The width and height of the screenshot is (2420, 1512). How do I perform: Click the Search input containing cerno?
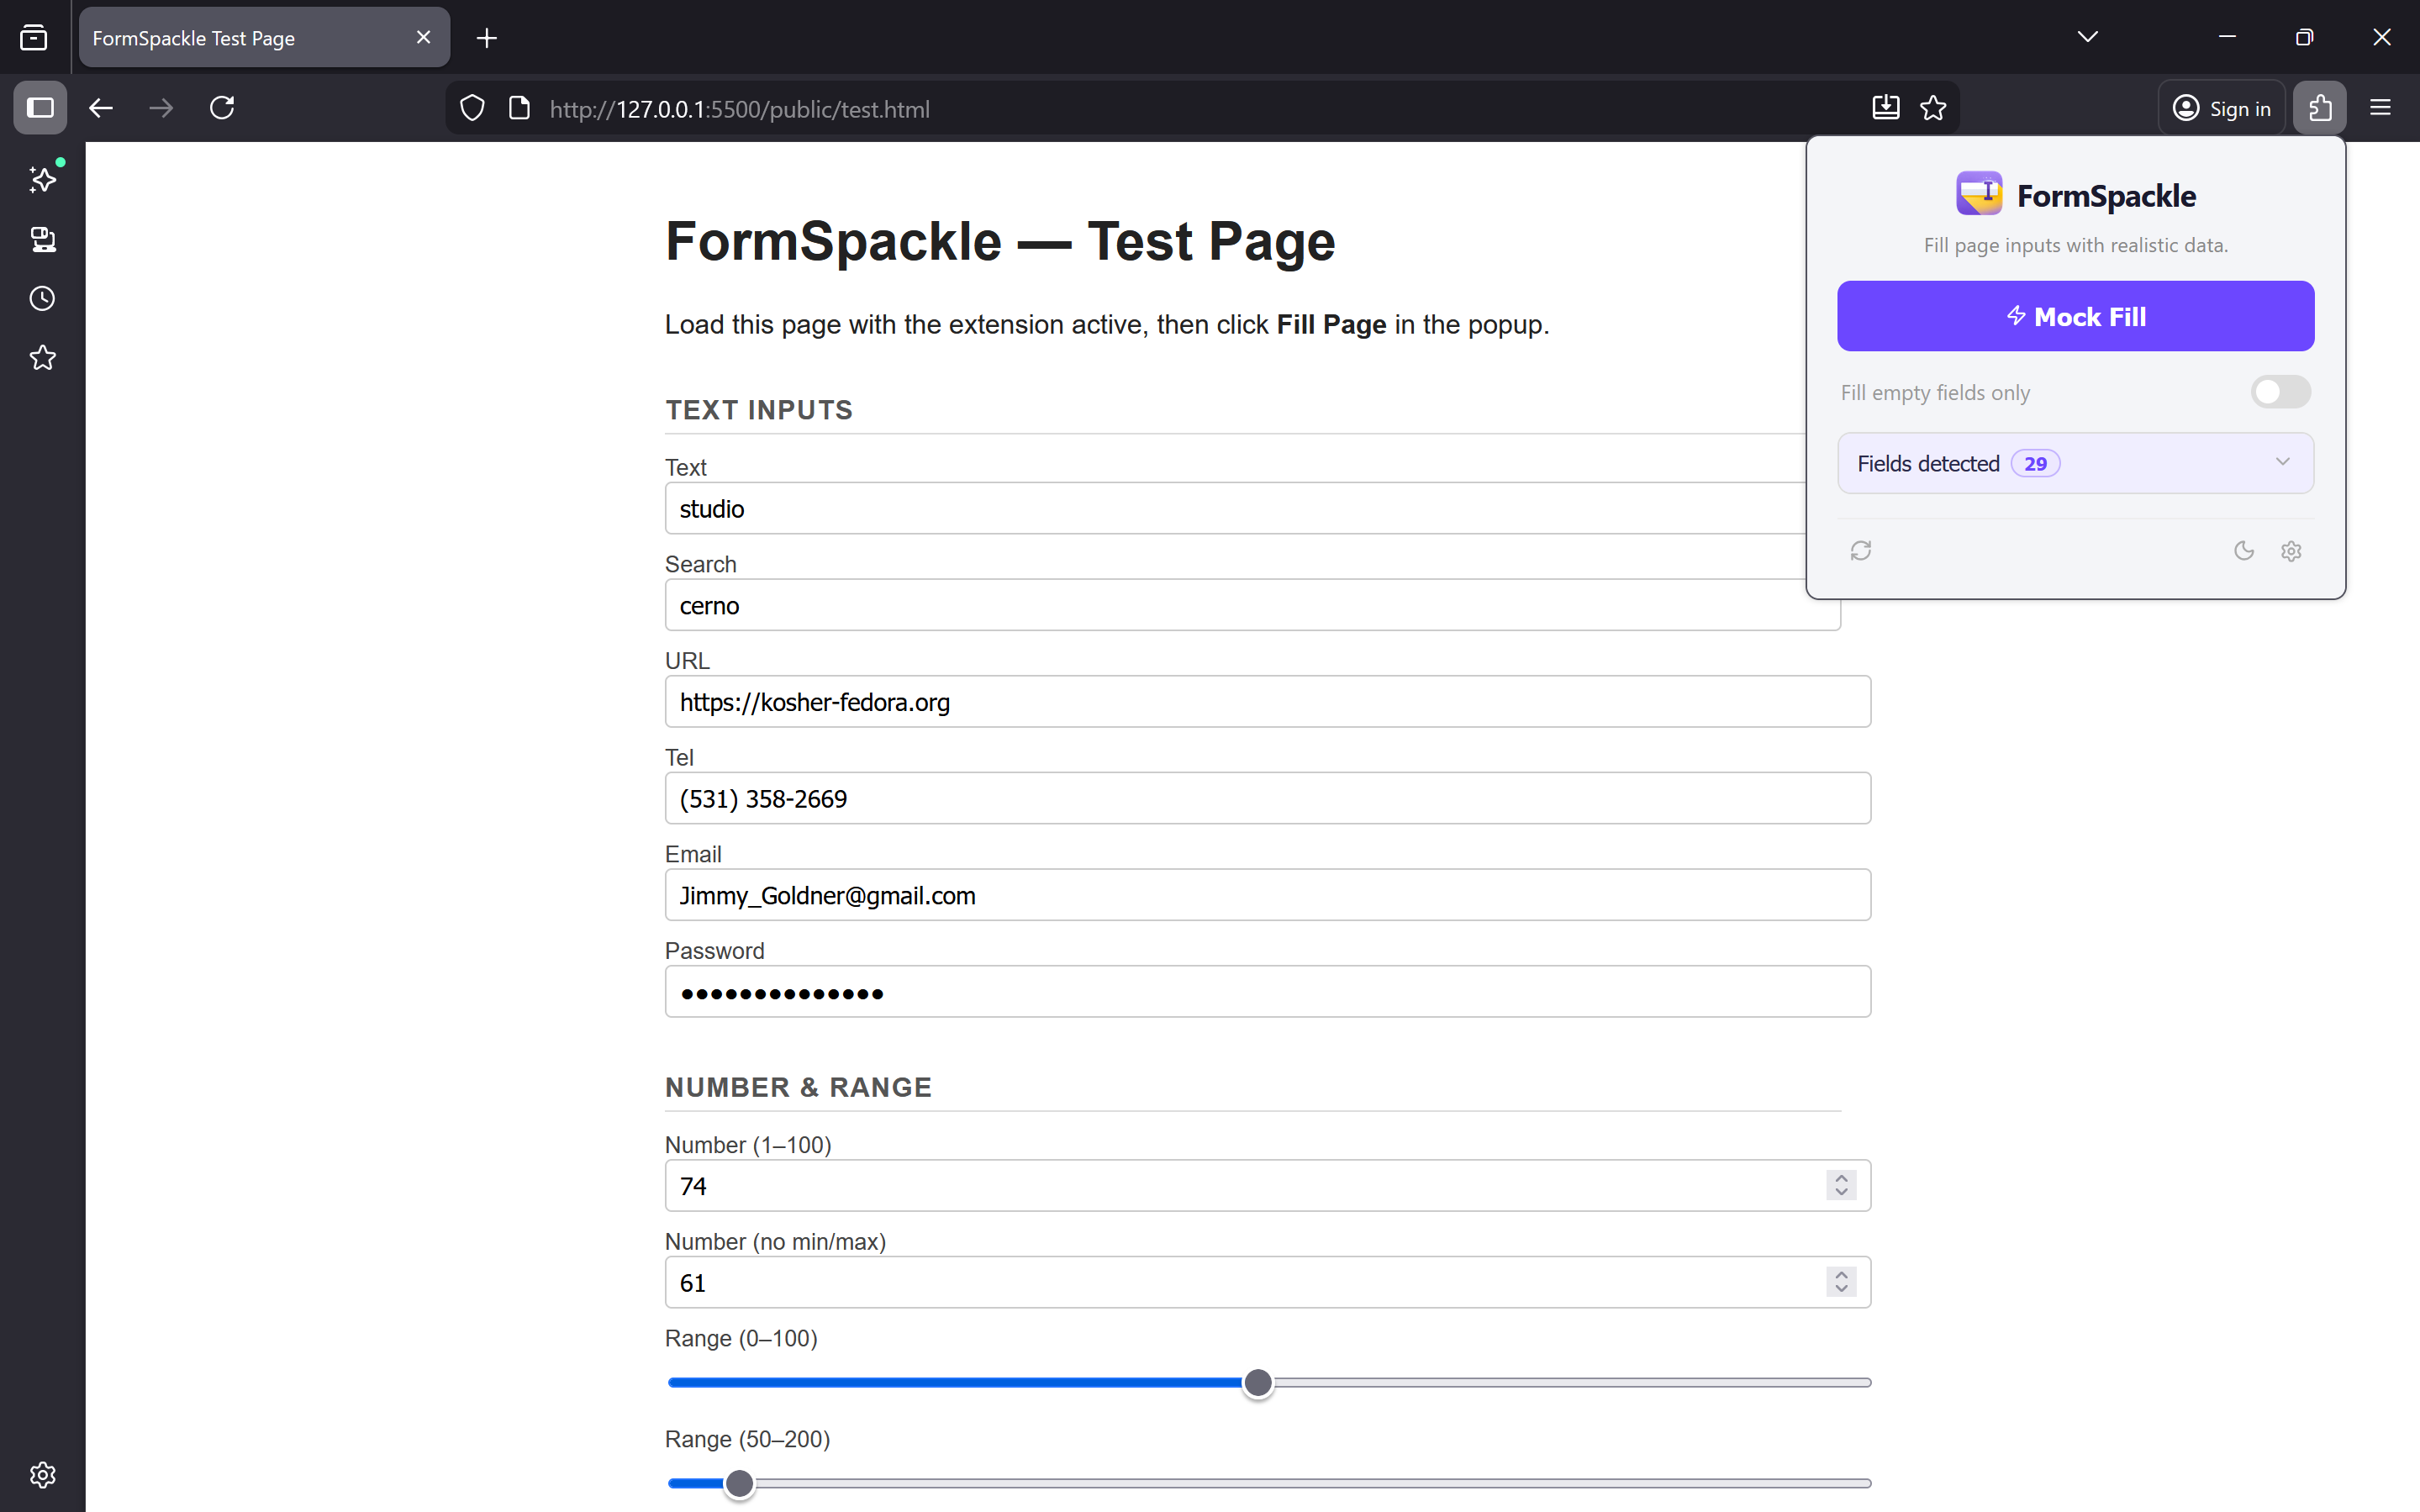pyautogui.click(x=1252, y=605)
